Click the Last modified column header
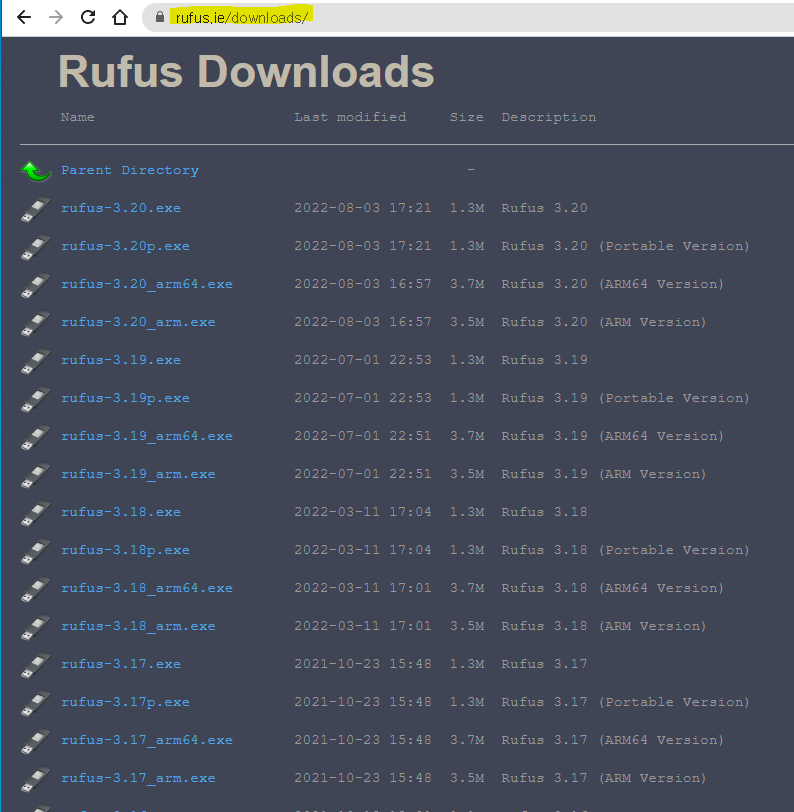The width and height of the screenshot is (794, 812). (x=350, y=117)
